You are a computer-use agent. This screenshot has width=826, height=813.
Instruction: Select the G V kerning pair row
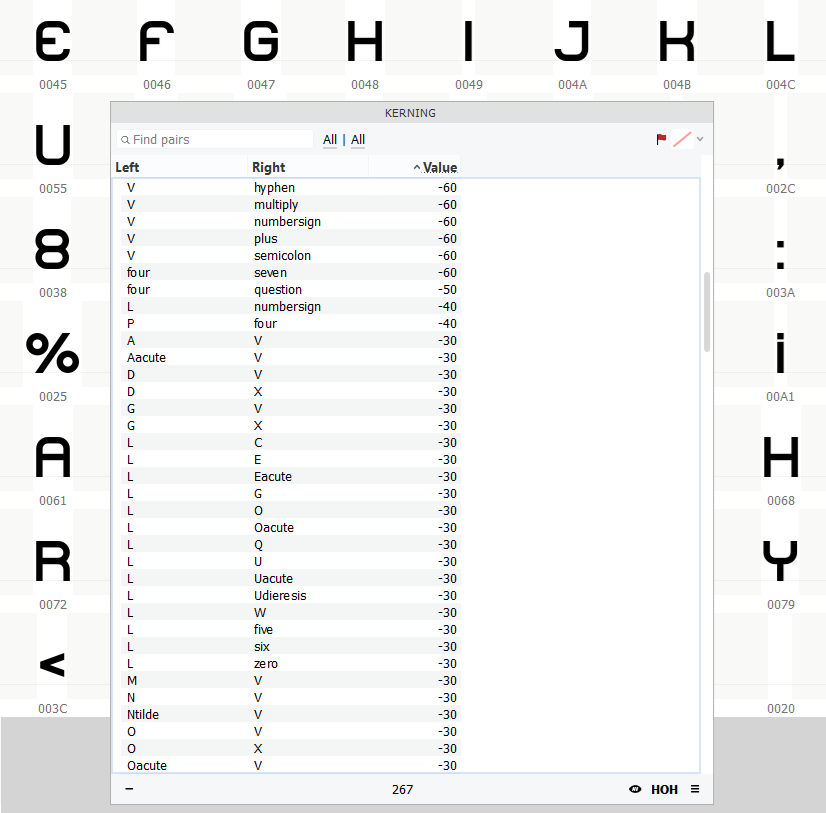point(291,408)
